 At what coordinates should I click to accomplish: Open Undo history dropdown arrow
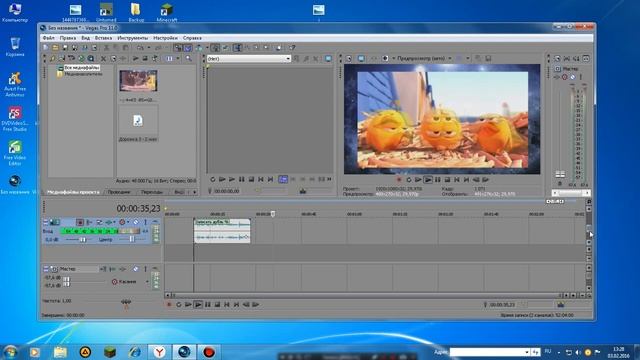click(x=149, y=48)
